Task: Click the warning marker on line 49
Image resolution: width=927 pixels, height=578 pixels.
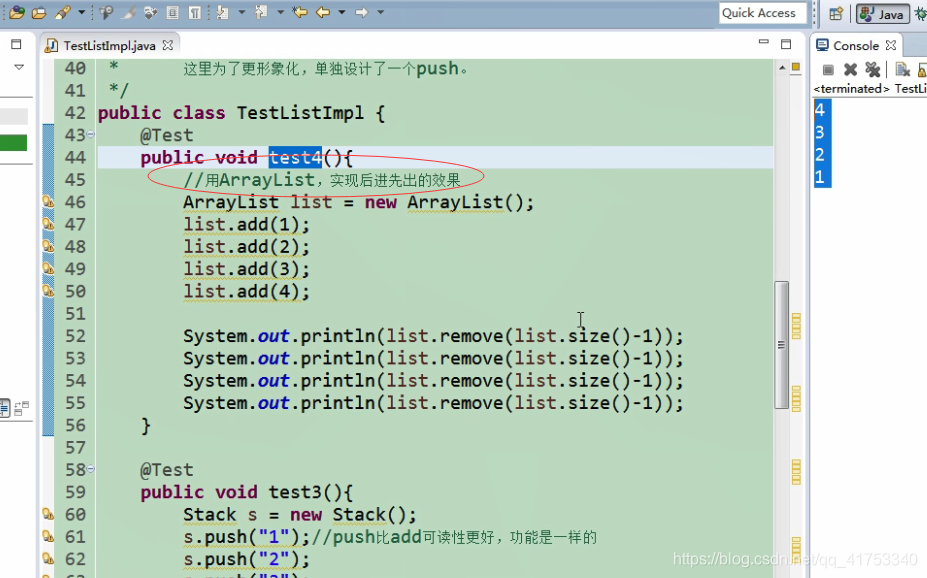Action: pyautogui.click(x=48, y=269)
